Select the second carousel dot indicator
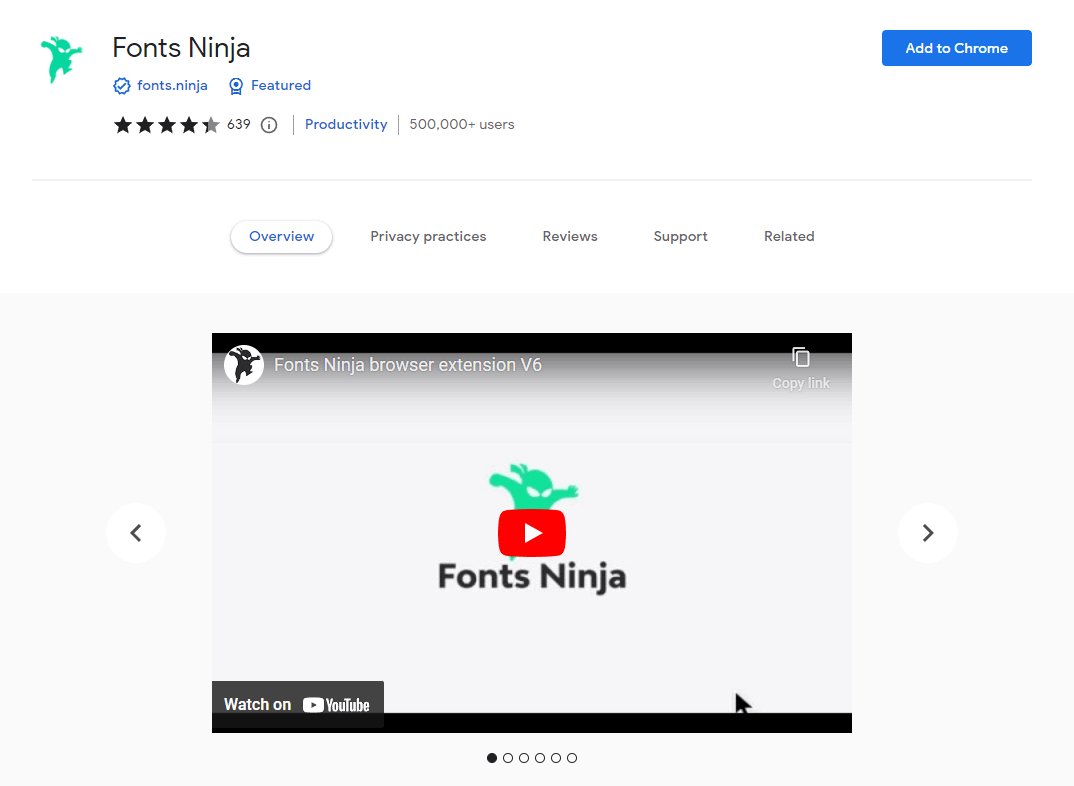 pos(508,758)
